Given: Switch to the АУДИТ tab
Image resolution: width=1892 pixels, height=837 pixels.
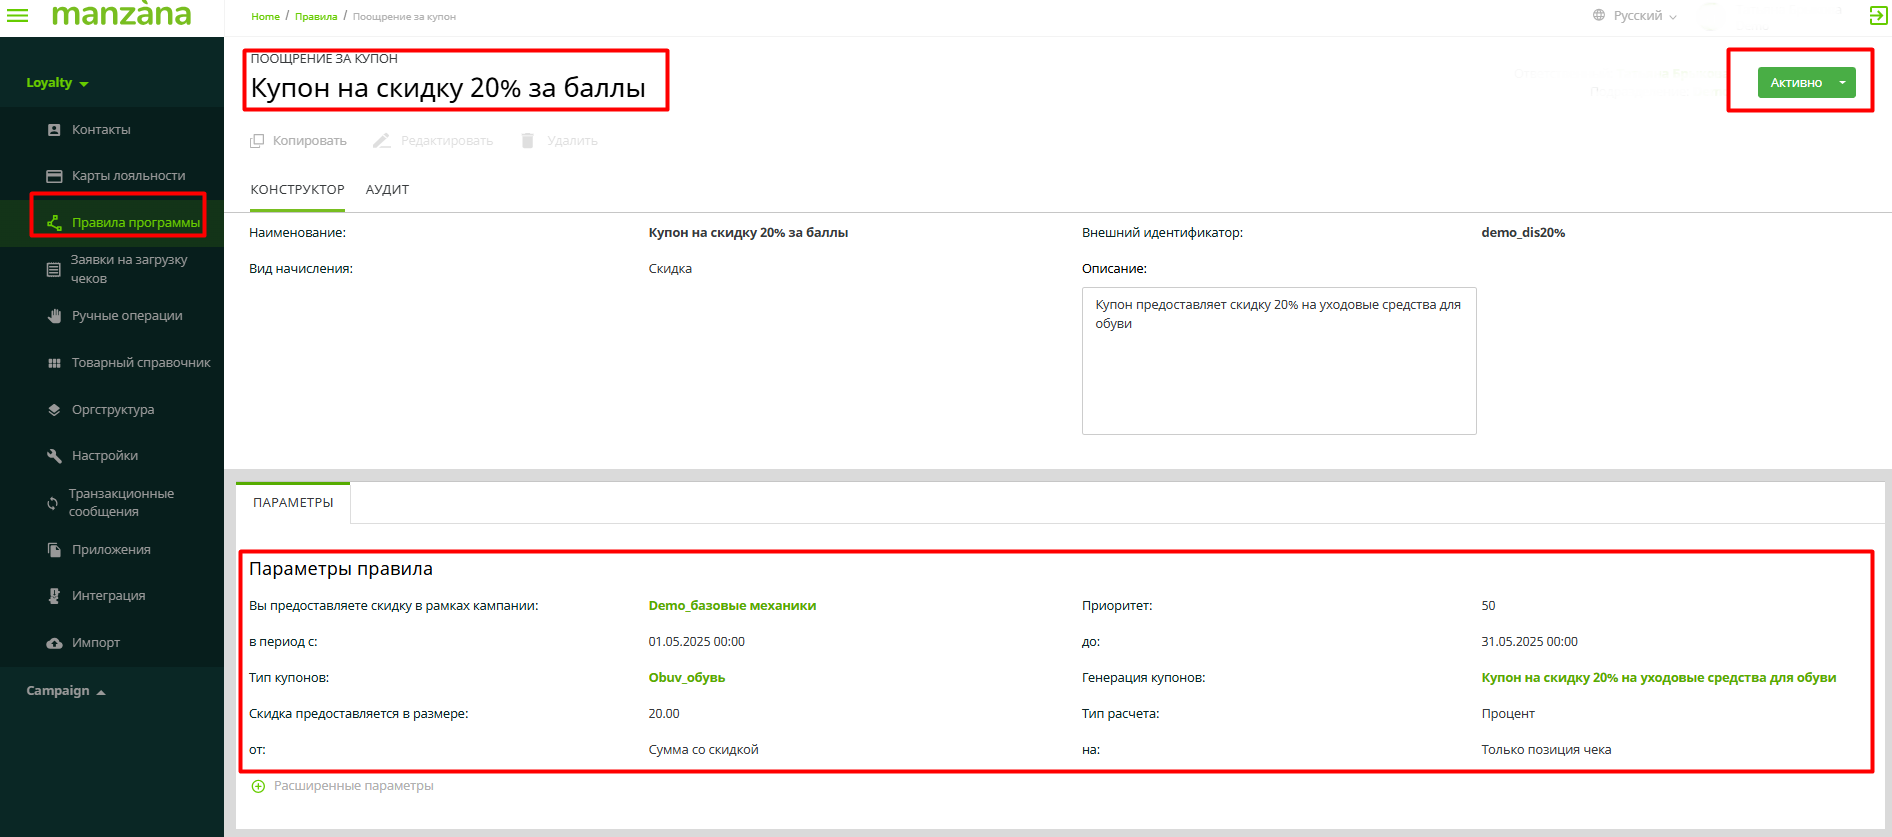Looking at the screenshot, I should click(x=387, y=190).
